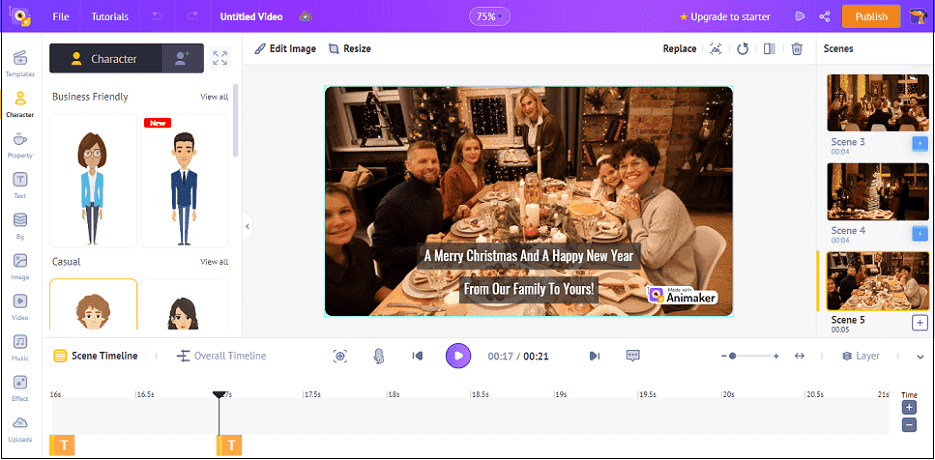View all Casual characters
The width and height of the screenshot is (935, 460).
click(x=214, y=262)
